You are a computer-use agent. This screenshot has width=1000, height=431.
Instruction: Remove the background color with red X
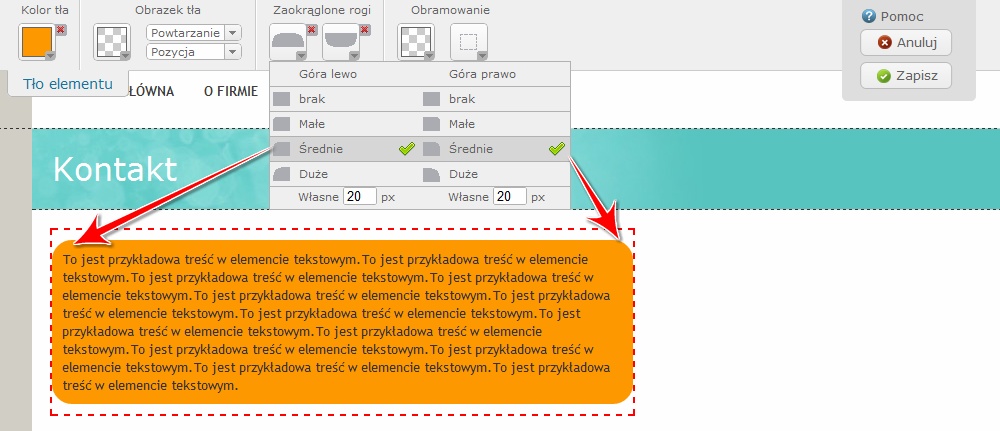61,31
